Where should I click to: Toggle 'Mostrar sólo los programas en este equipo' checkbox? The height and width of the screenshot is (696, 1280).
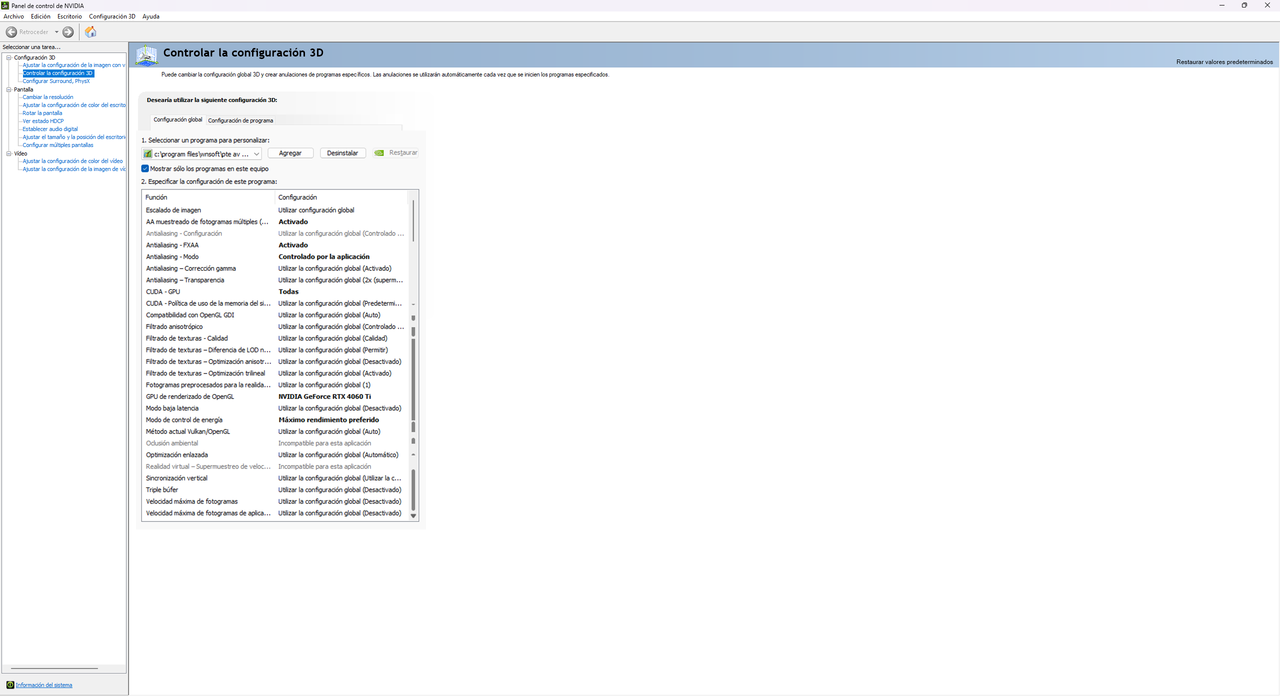[145, 169]
